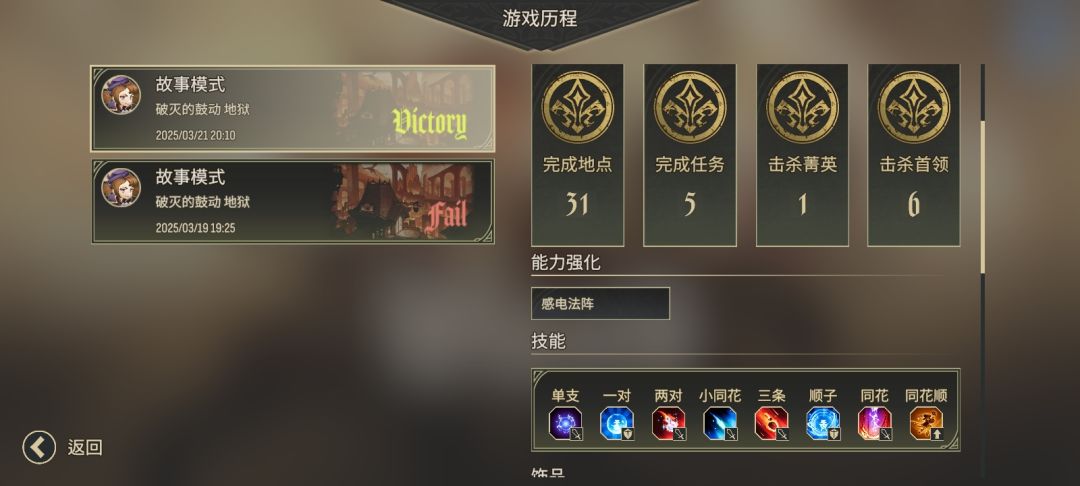This screenshot has height=486, width=1080.
Task: Select the 单支 skill icon
Action: 565,423
